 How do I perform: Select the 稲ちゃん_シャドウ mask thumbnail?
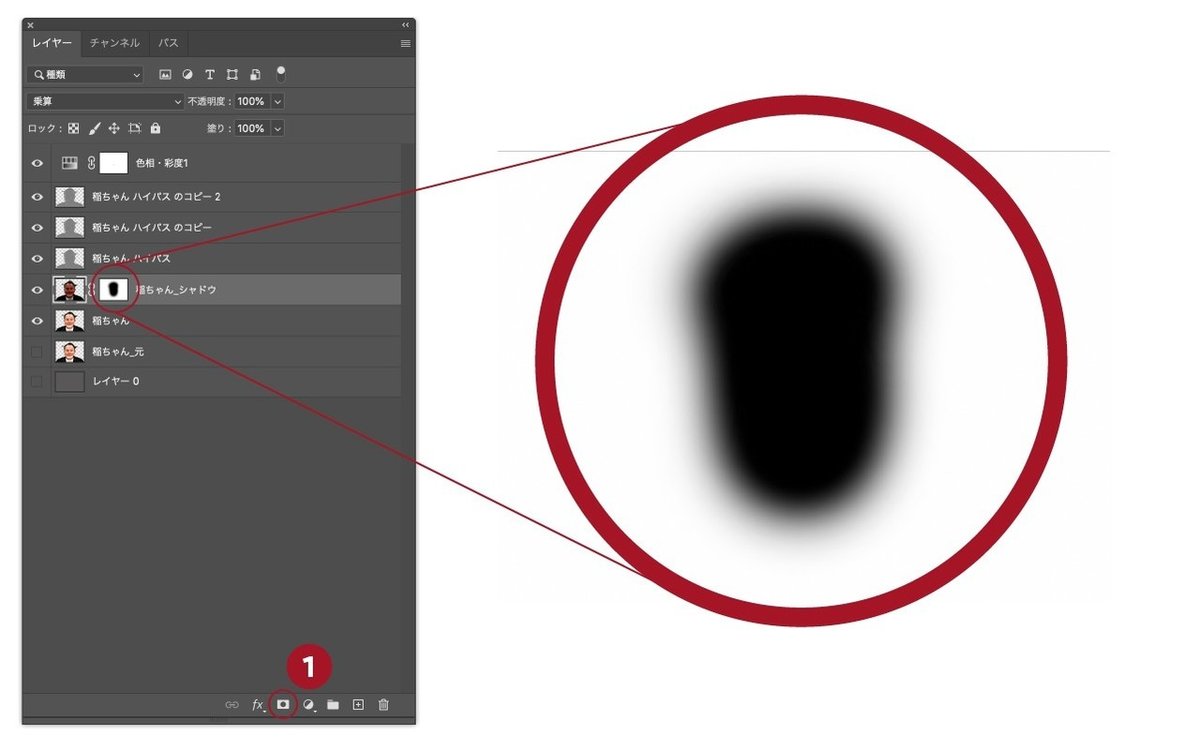[x=114, y=290]
